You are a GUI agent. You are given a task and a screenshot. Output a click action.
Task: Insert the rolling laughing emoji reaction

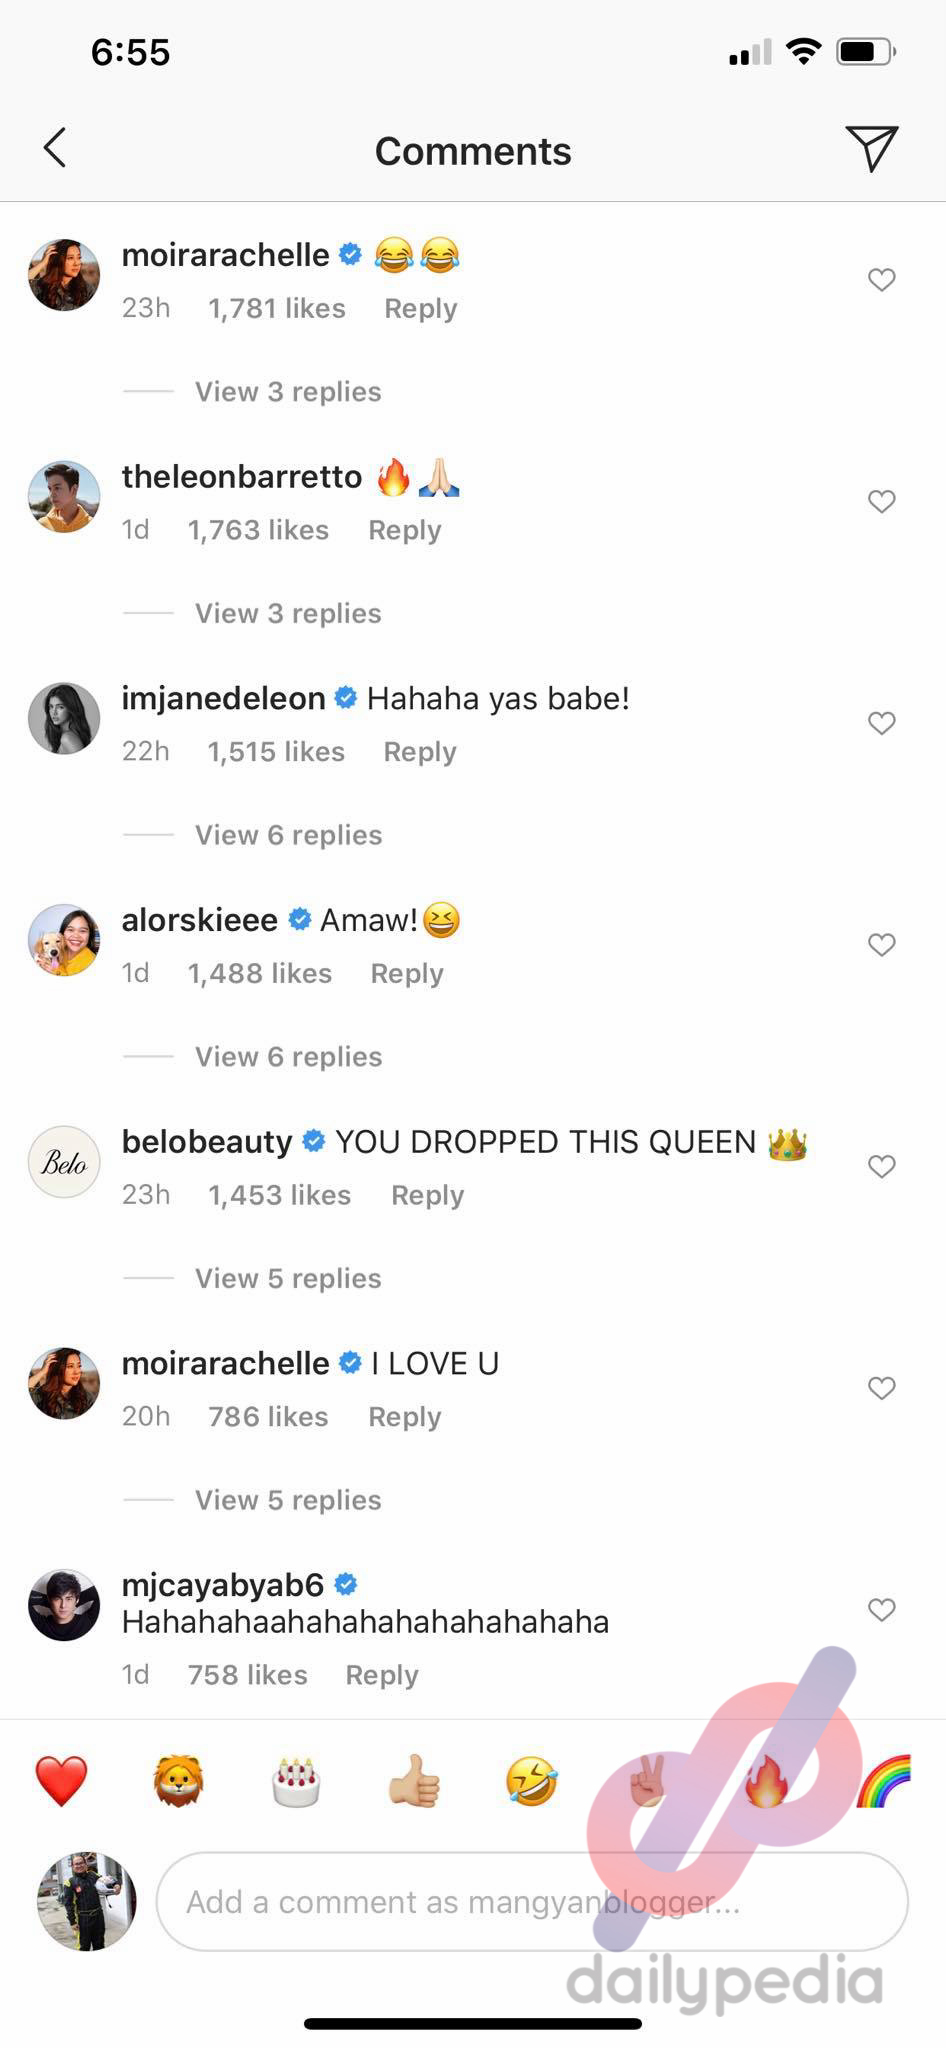[531, 1781]
